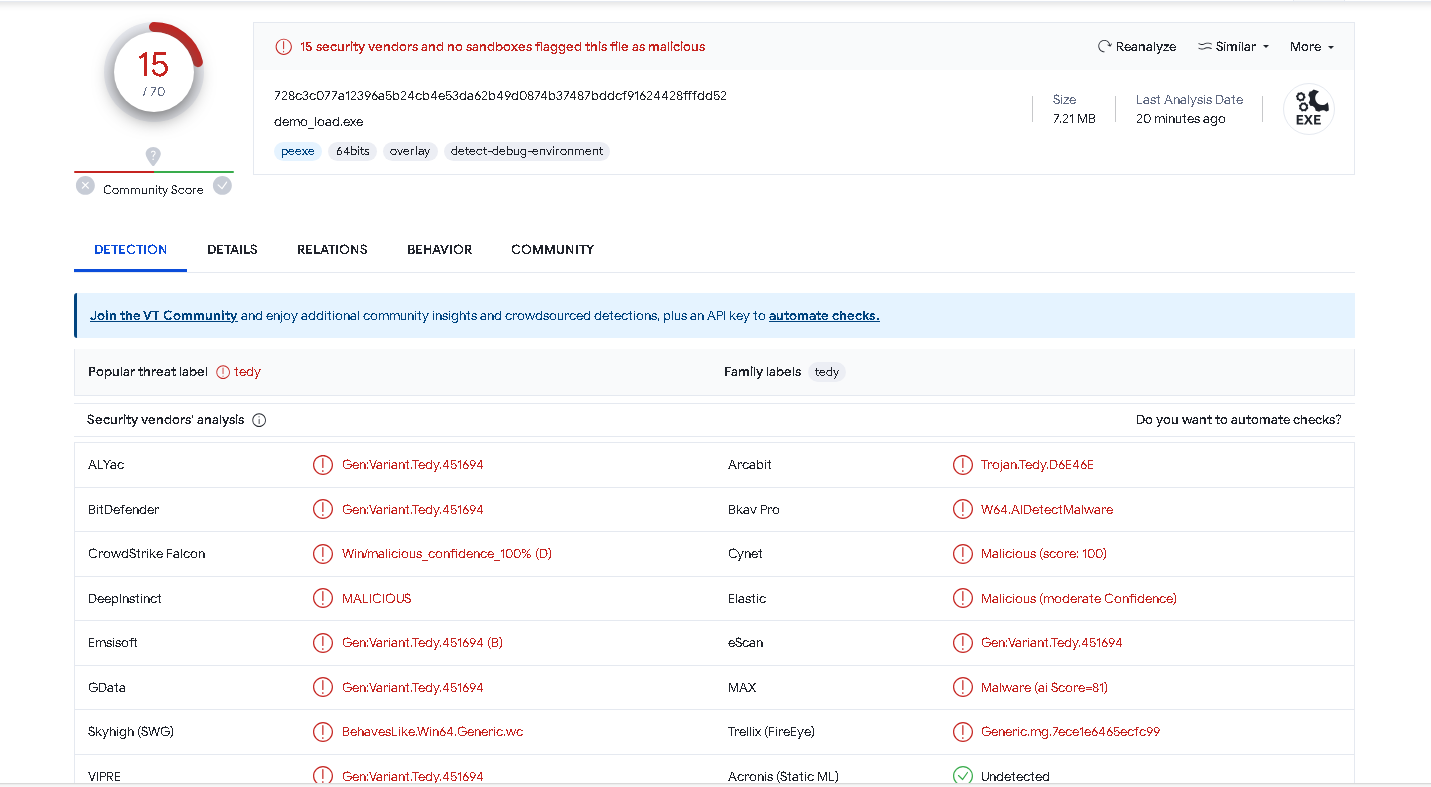Open the COMMUNITY tab
The width and height of the screenshot is (1431, 787).
pyautogui.click(x=552, y=250)
